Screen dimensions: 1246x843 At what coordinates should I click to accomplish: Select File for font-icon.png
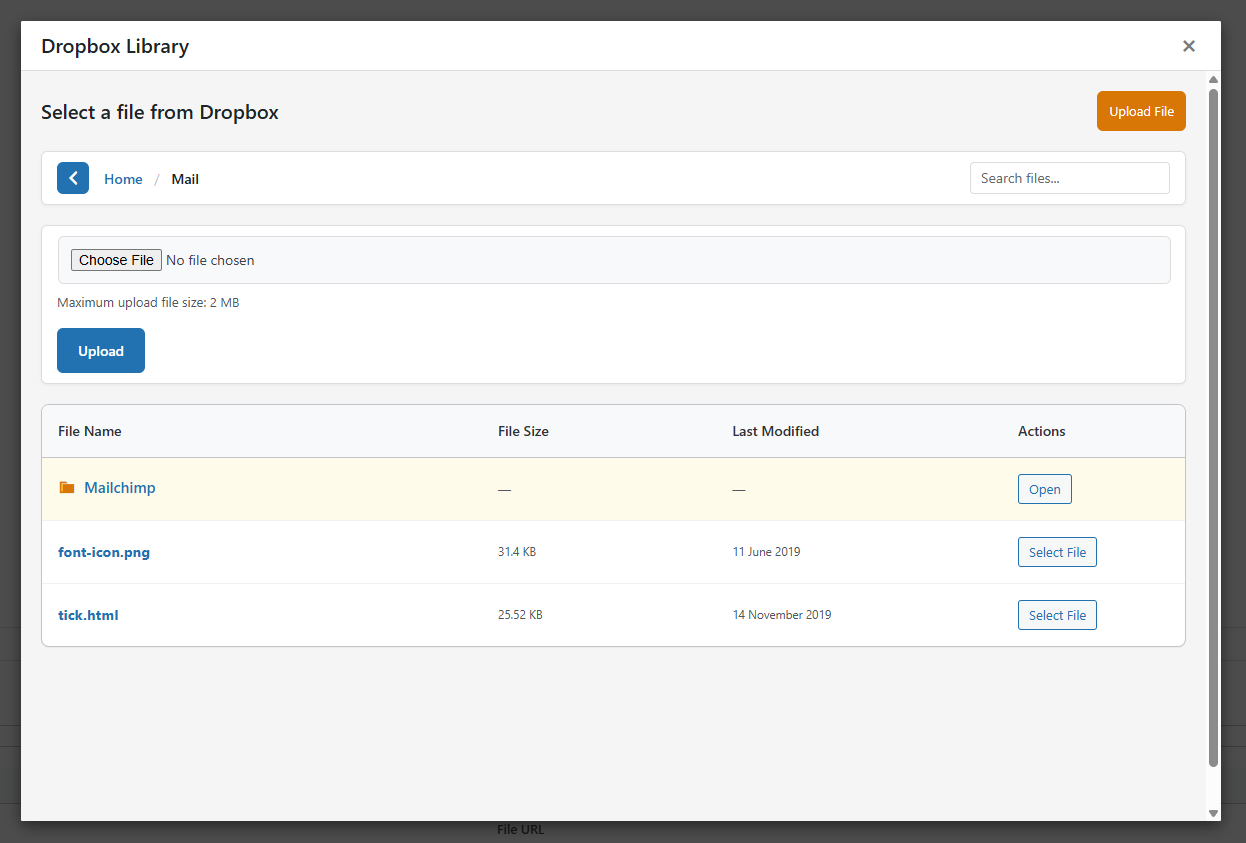click(x=1057, y=552)
